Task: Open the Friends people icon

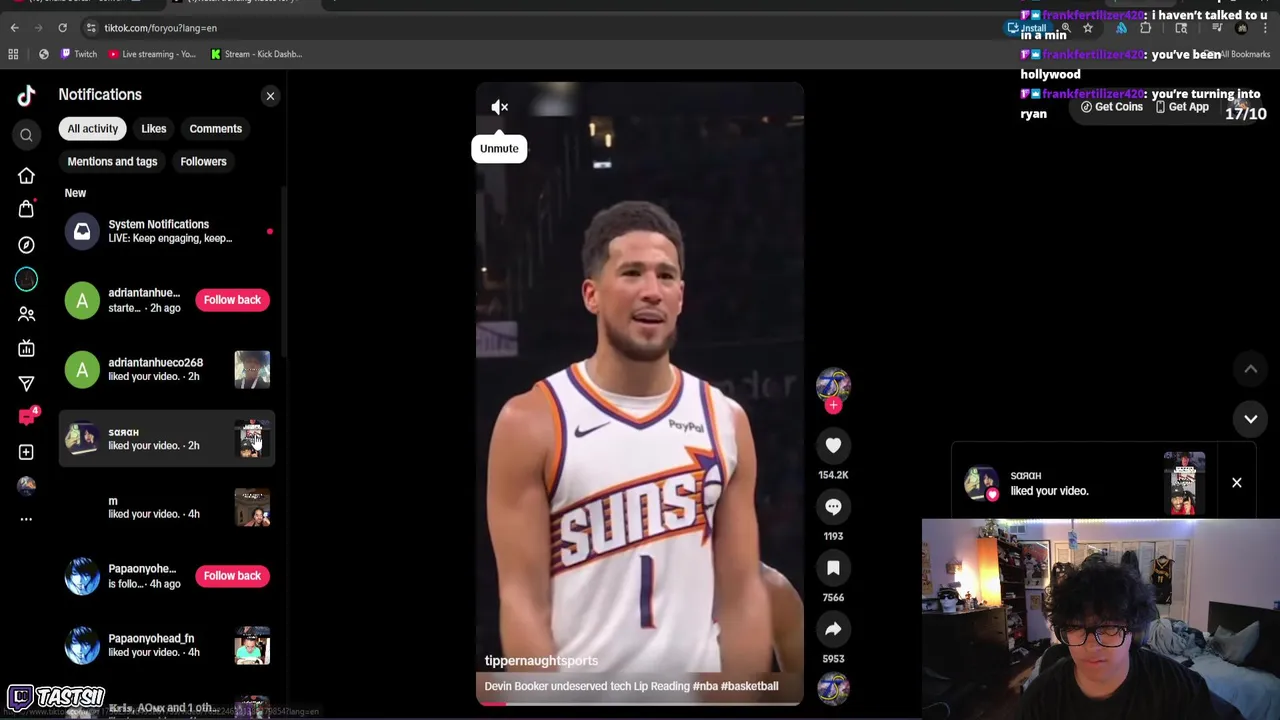Action: [26, 314]
